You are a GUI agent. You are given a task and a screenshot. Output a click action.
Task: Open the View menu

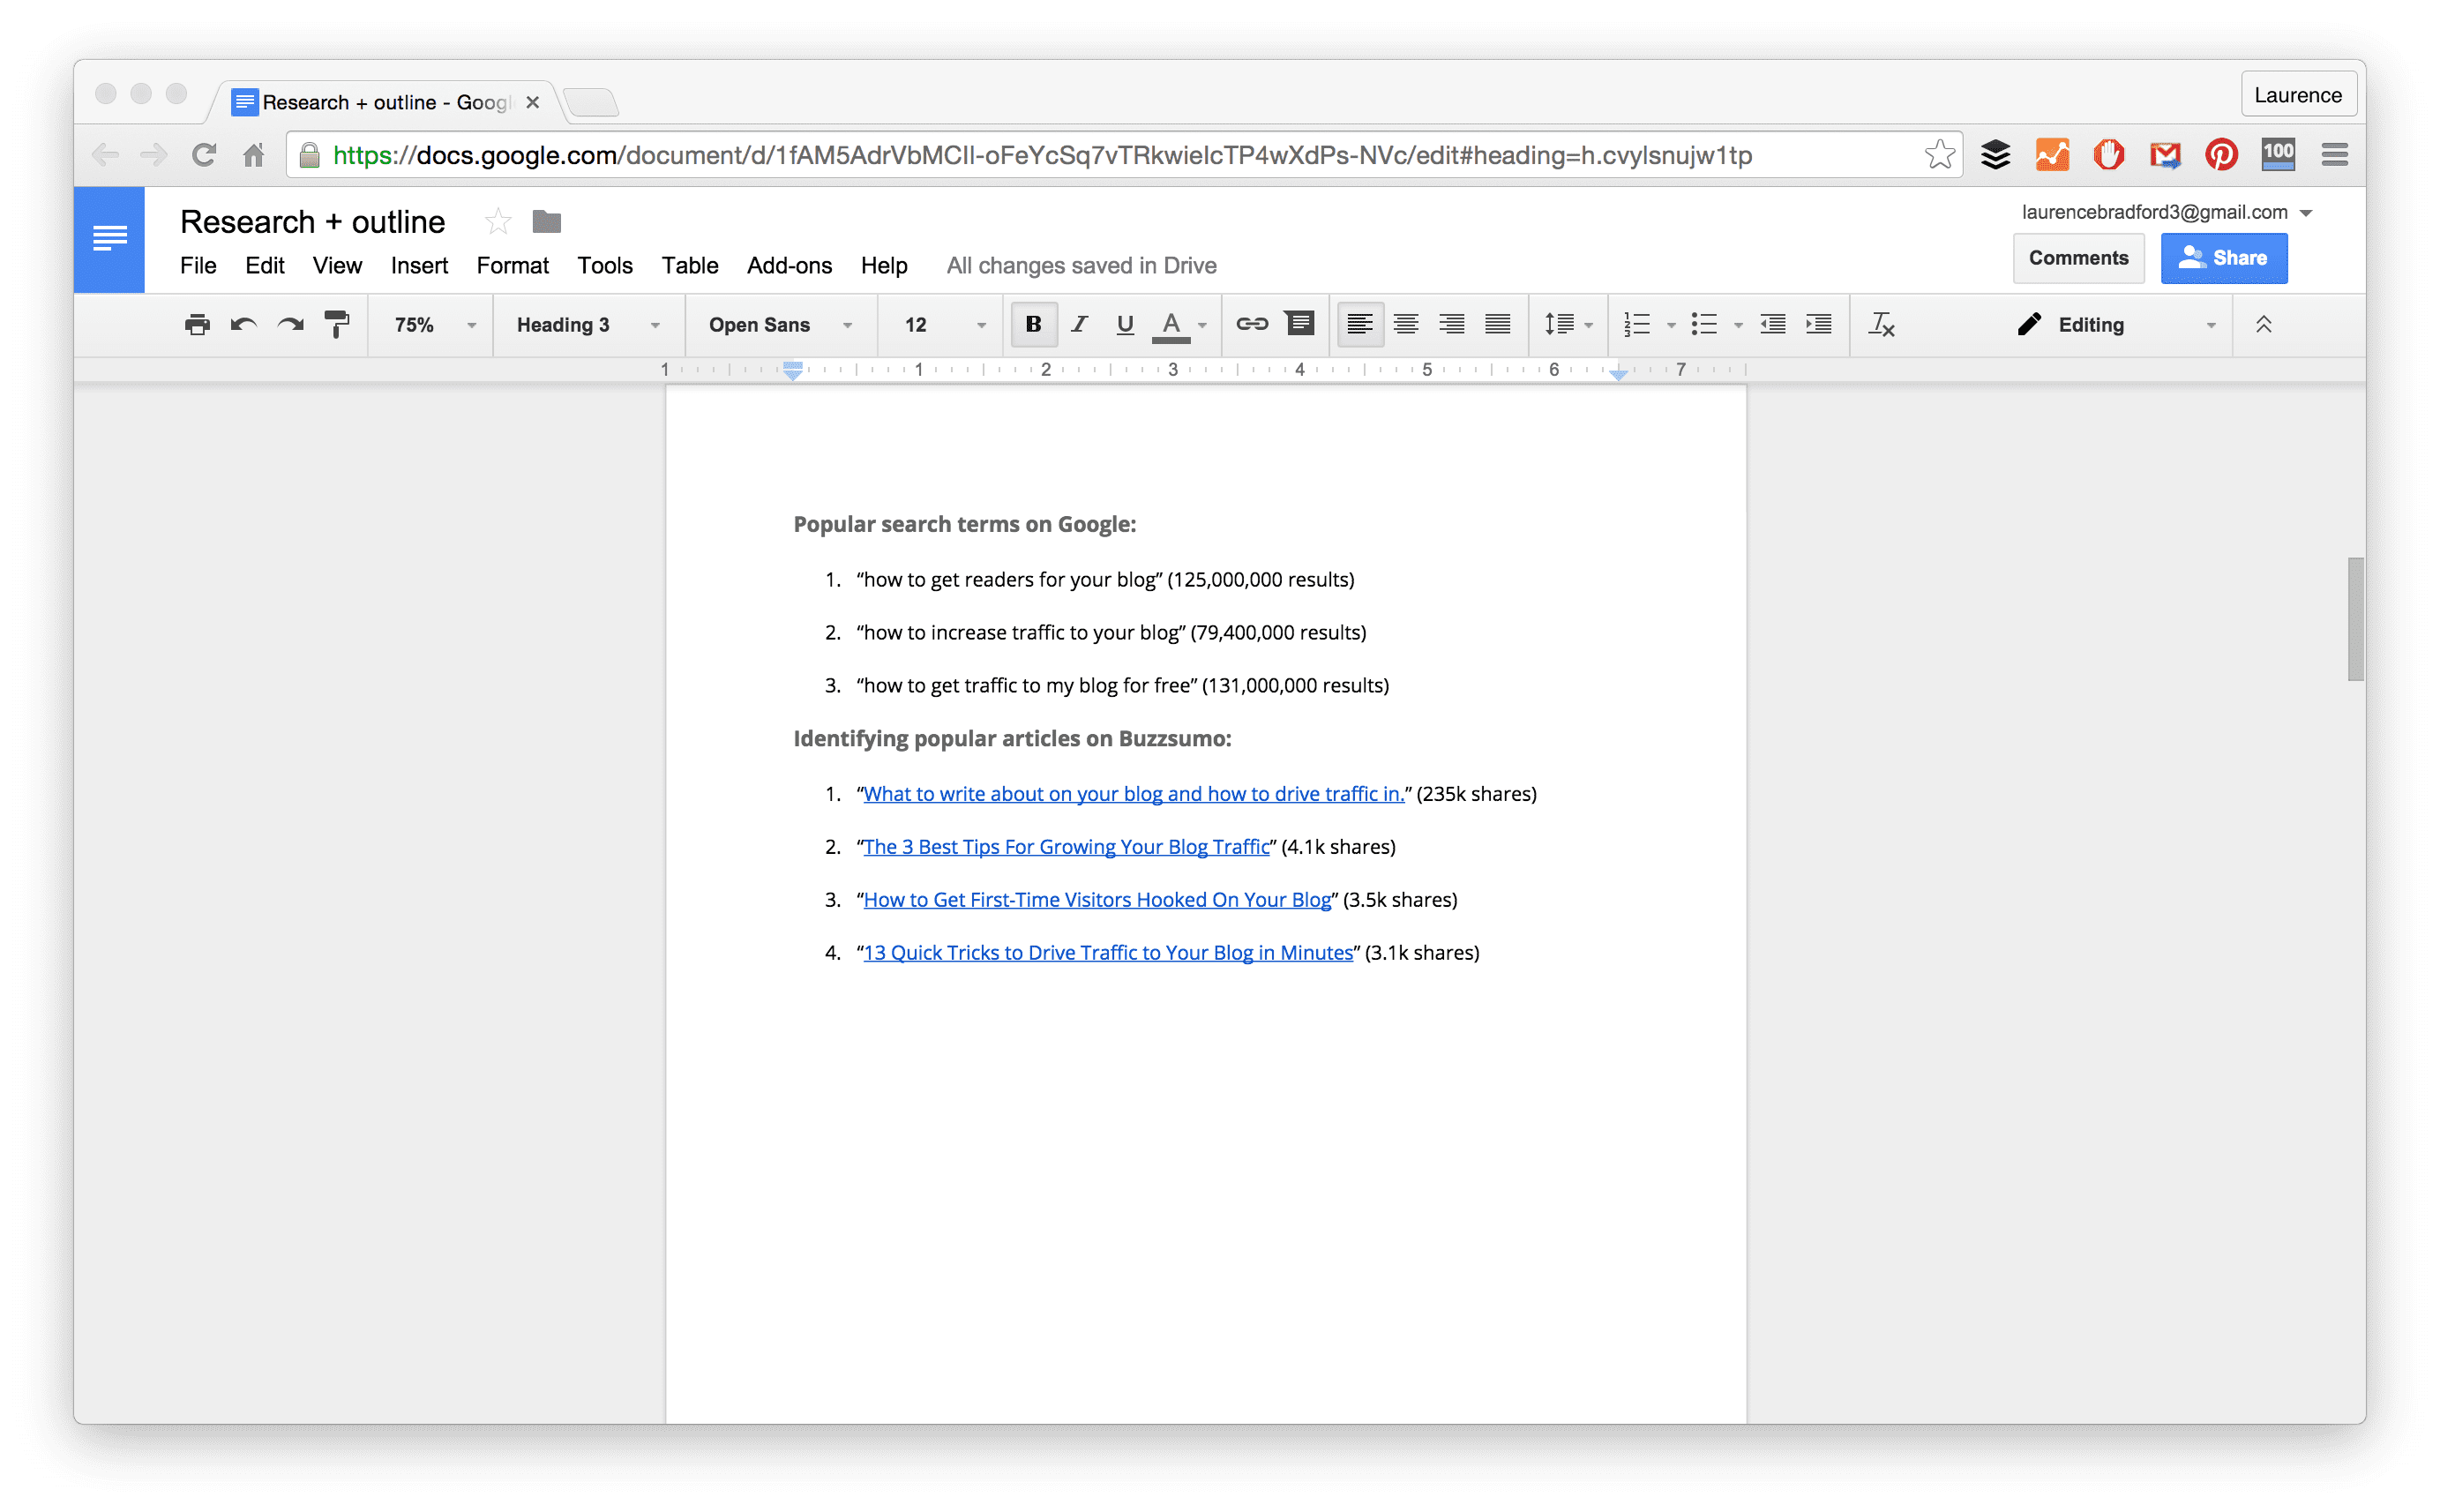point(337,265)
